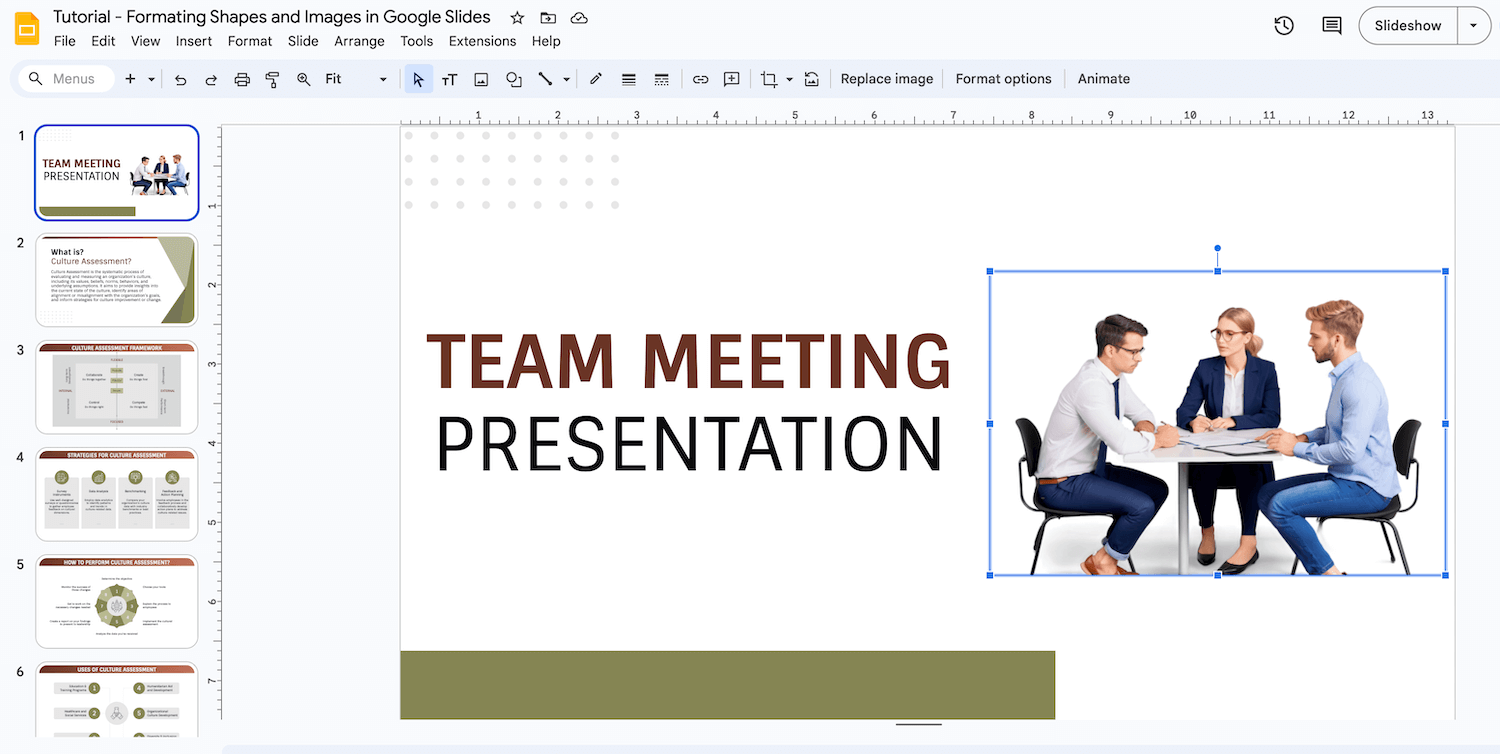Viewport: 1500px width, 754px height.
Task: Crop the selected image
Action: [770, 79]
